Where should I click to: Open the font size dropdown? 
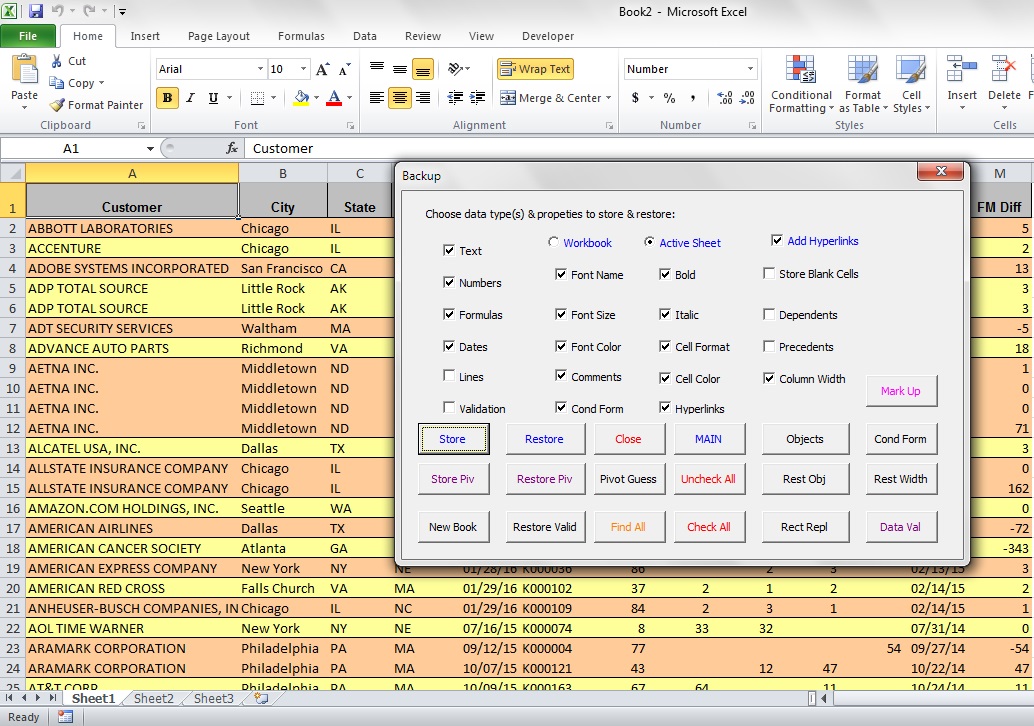(x=303, y=69)
